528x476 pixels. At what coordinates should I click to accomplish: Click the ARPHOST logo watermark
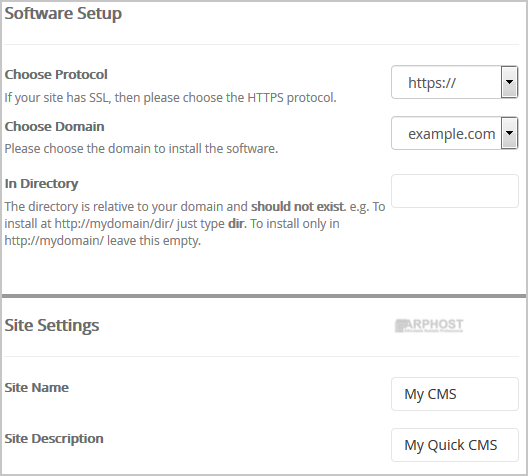(x=429, y=325)
